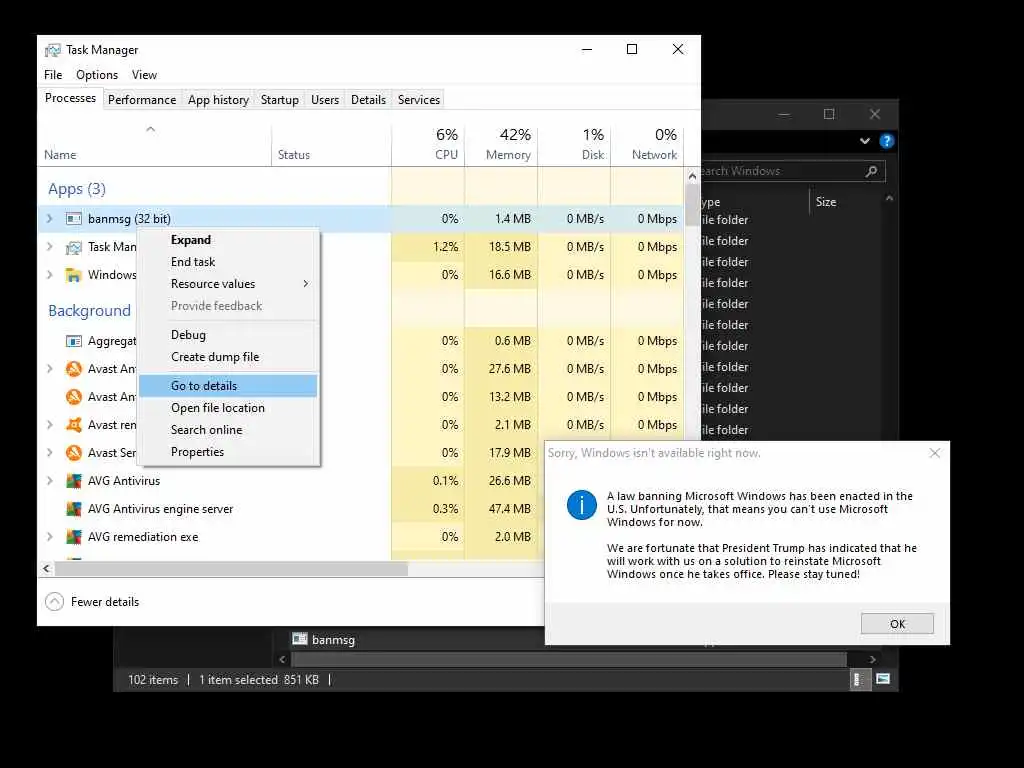This screenshot has width=1024, height=768.
Task: Close the Windows isn't available dialog
Action: (935, 453)
